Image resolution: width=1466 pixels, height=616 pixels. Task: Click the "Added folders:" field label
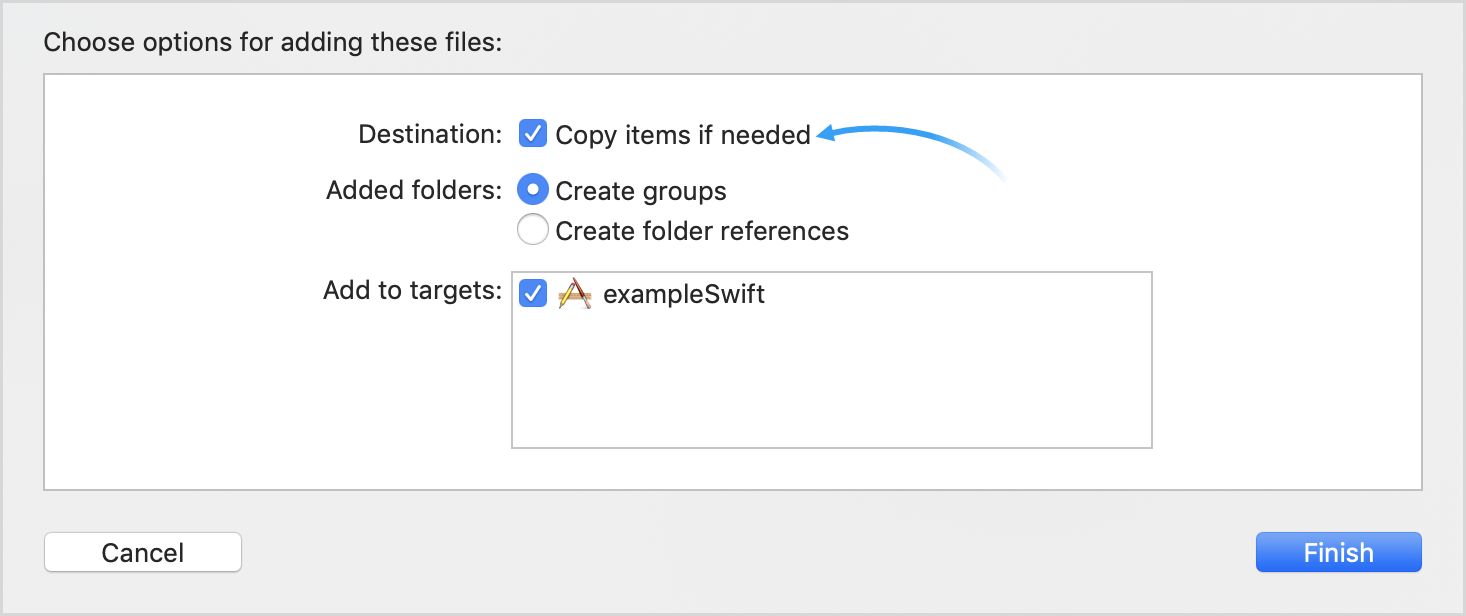414,191
